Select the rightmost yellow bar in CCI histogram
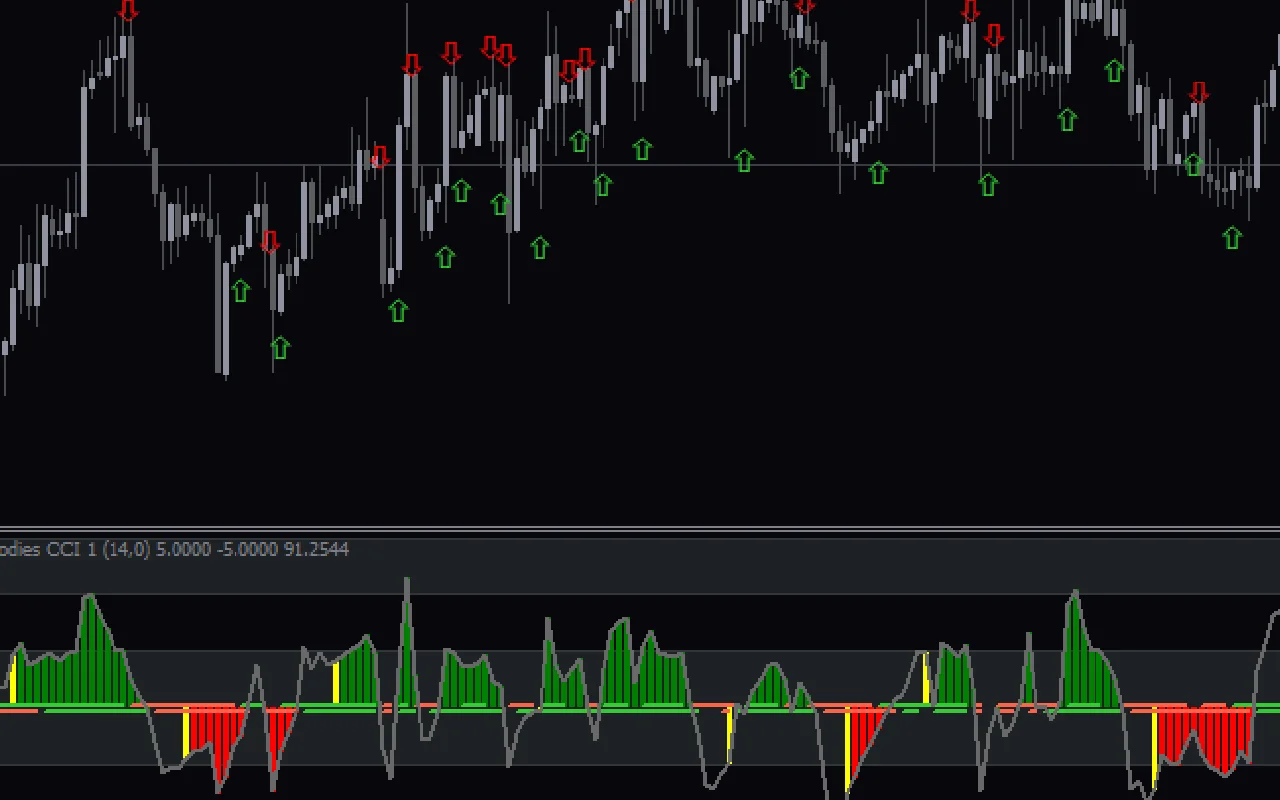Image resolution: width=1280 pixels, height=800 pixels. click(1155, 745)
